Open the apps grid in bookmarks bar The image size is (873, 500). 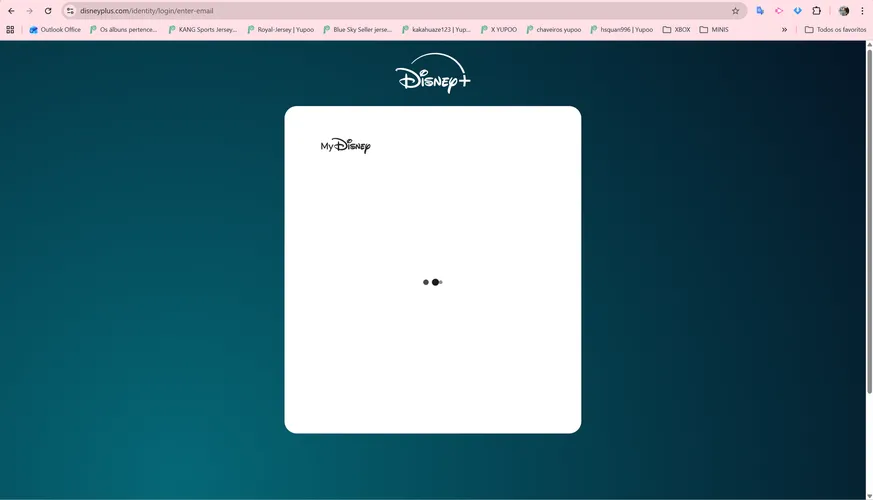[10, 30]
